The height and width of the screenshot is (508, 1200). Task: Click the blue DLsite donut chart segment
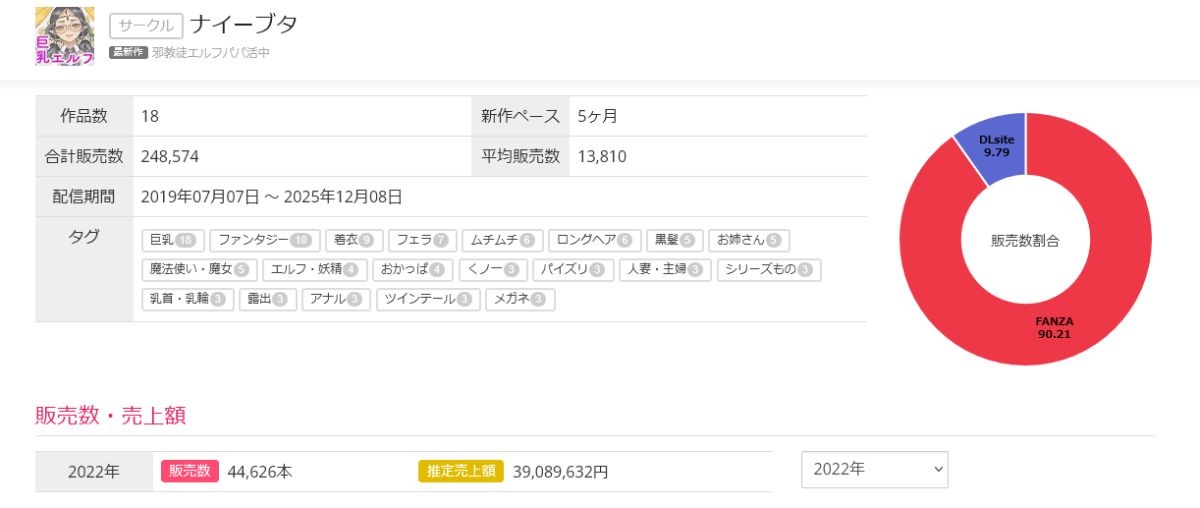pos(994,148)
